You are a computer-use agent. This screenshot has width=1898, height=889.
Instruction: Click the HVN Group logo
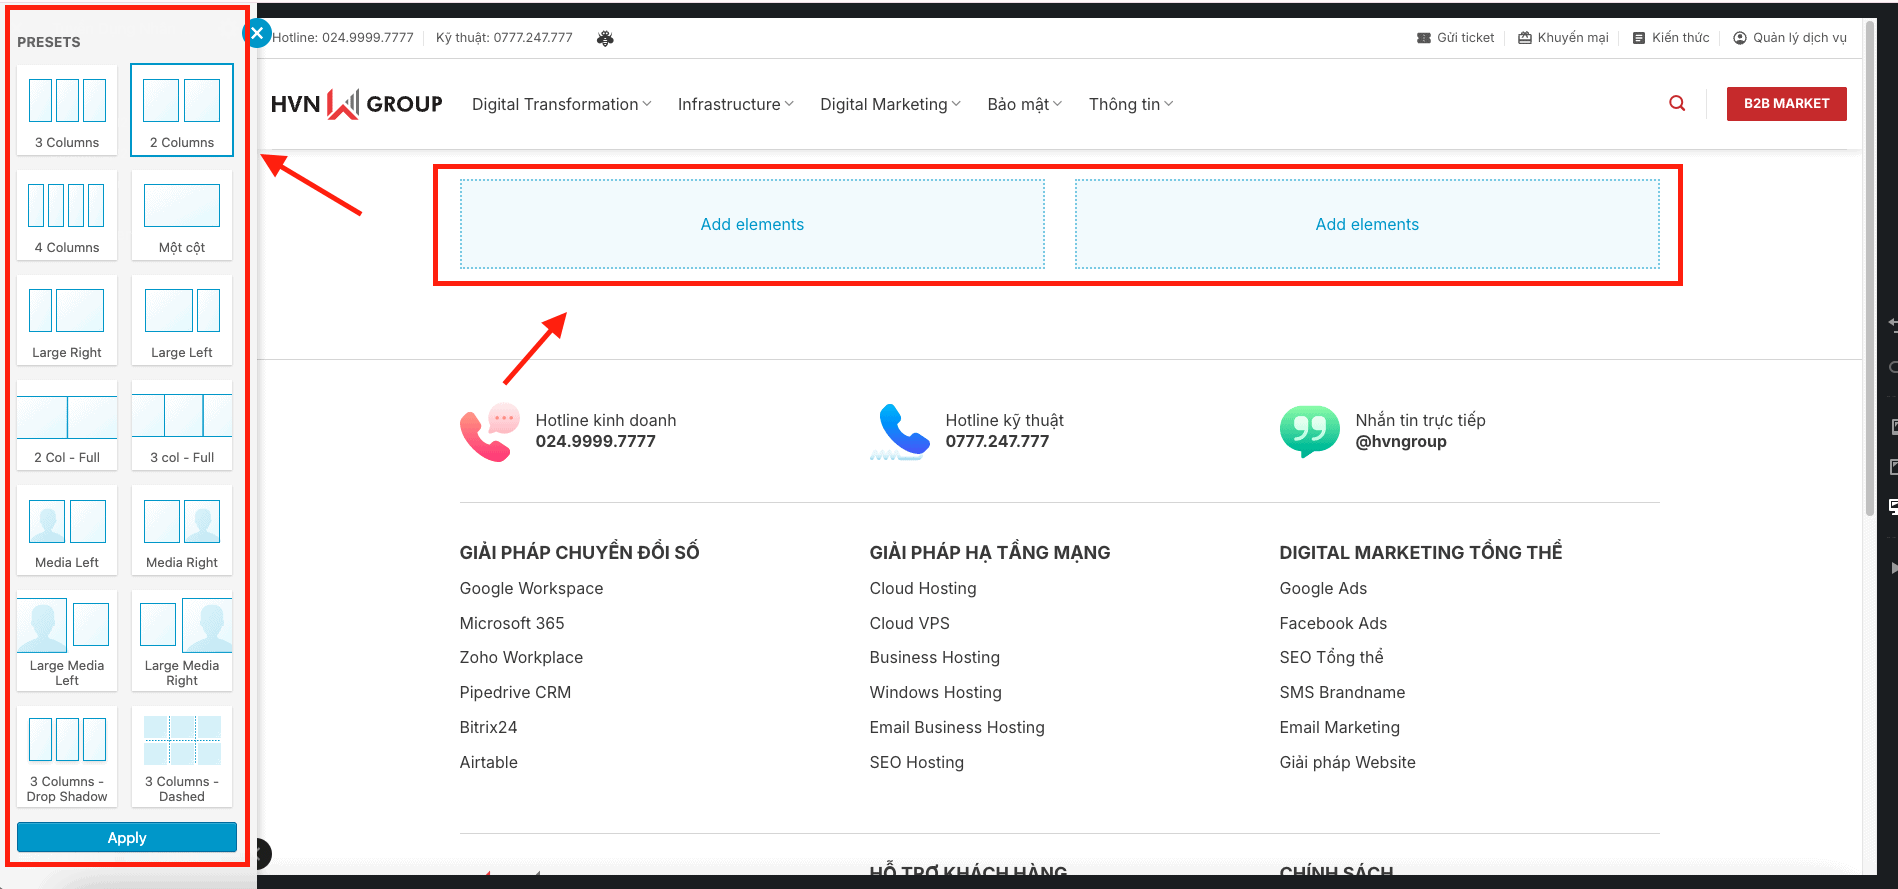[357, 104]
